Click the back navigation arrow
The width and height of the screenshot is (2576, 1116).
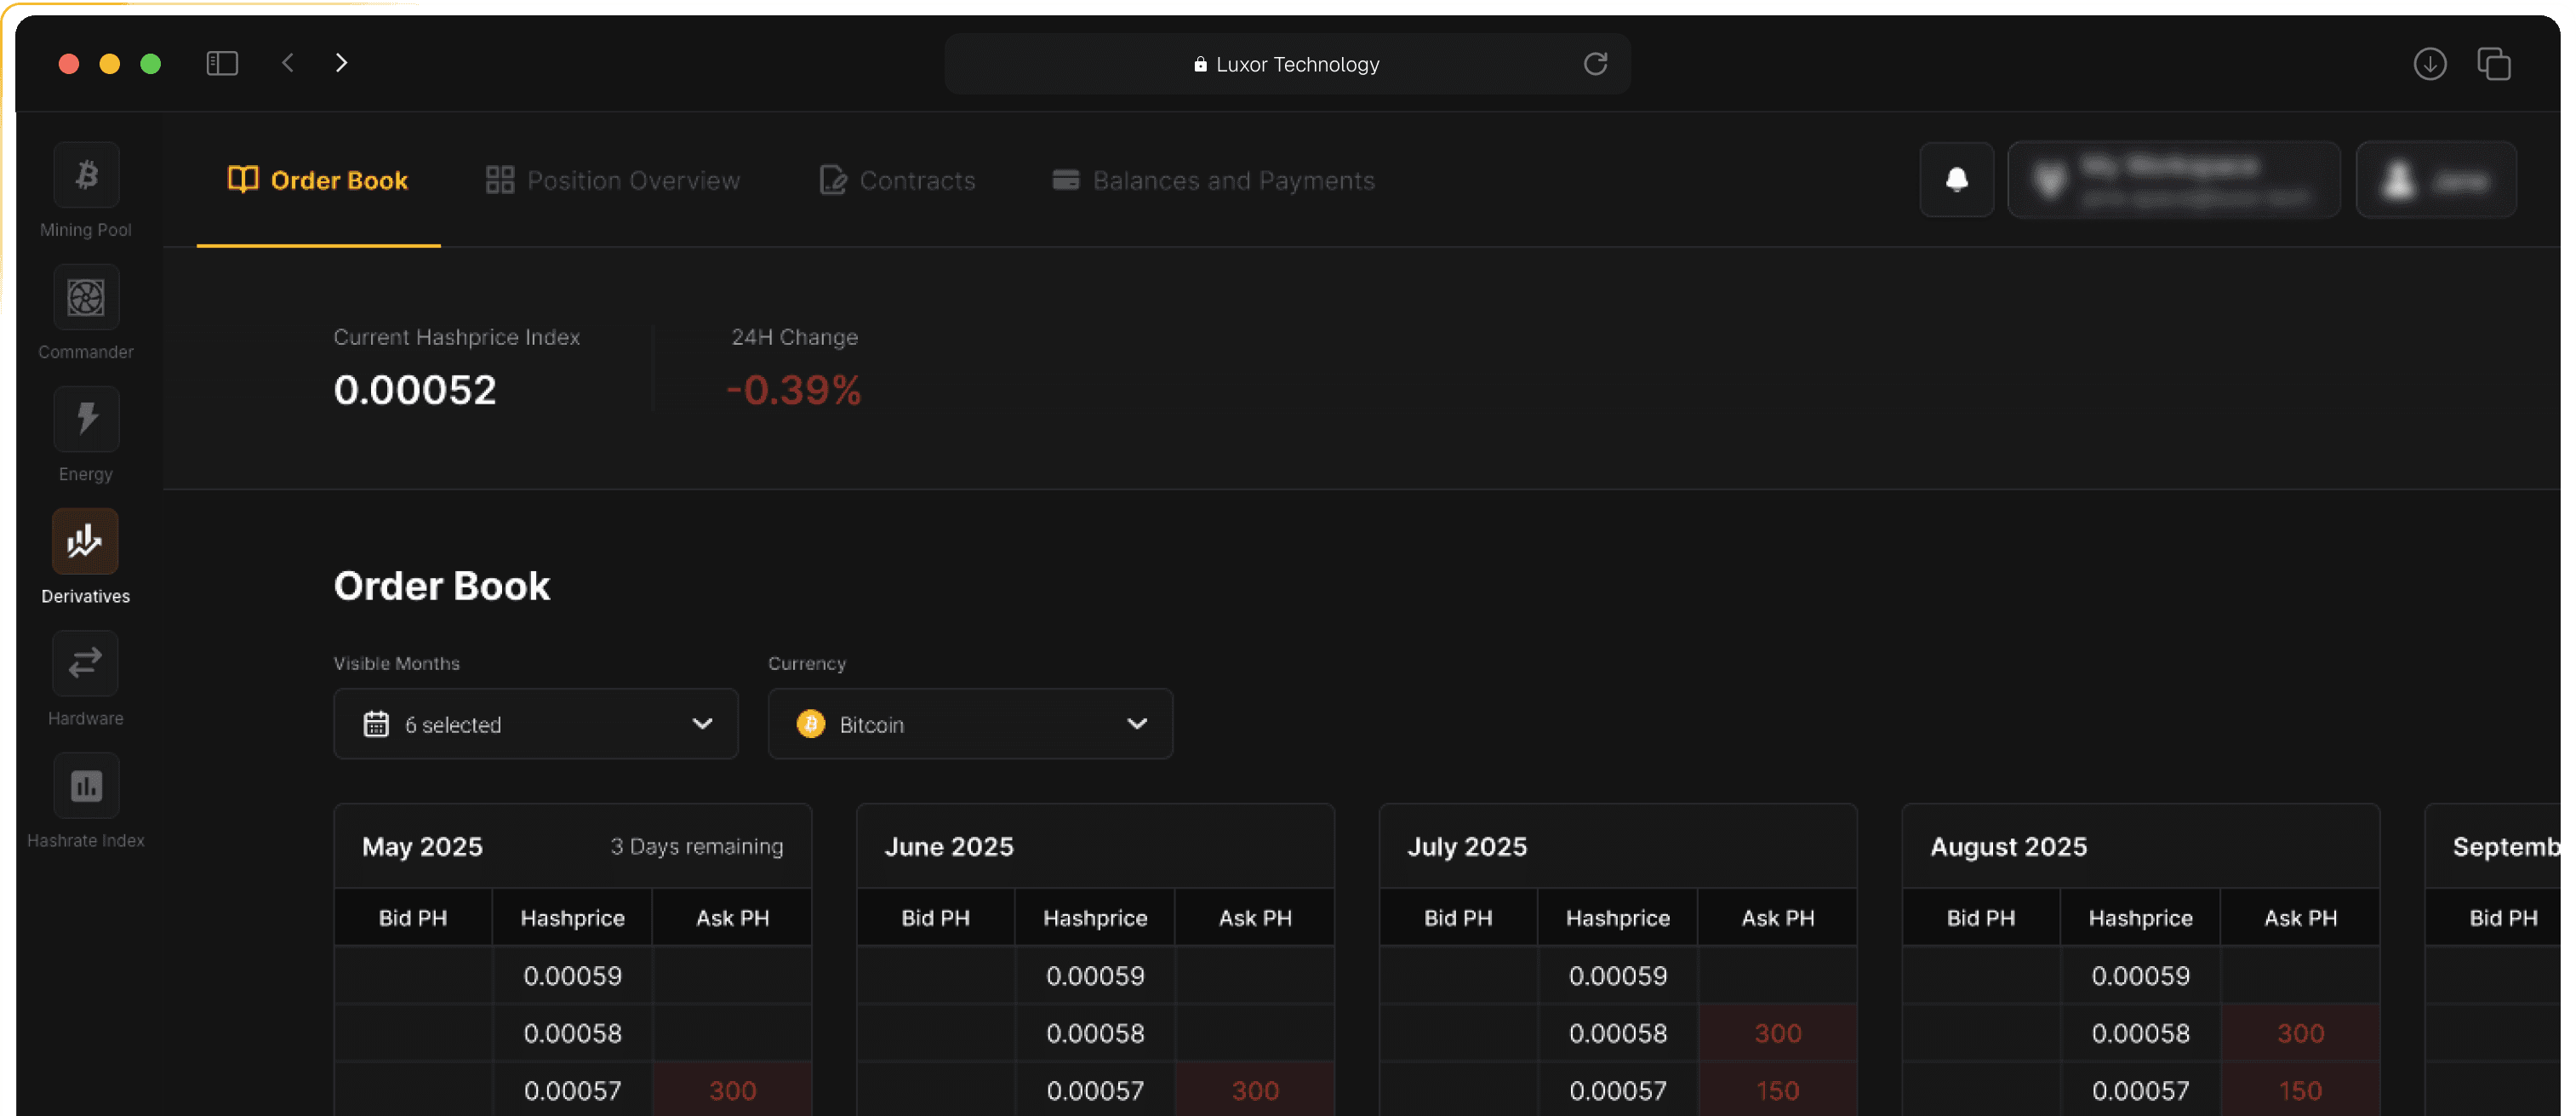[287, 62]
